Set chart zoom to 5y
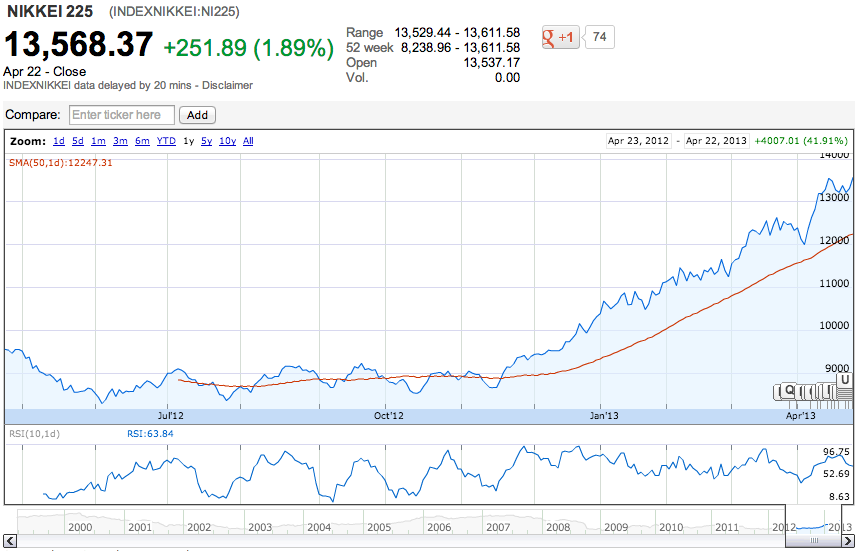Viewport: 859px width, 551px height. click(x=207, y=141)
